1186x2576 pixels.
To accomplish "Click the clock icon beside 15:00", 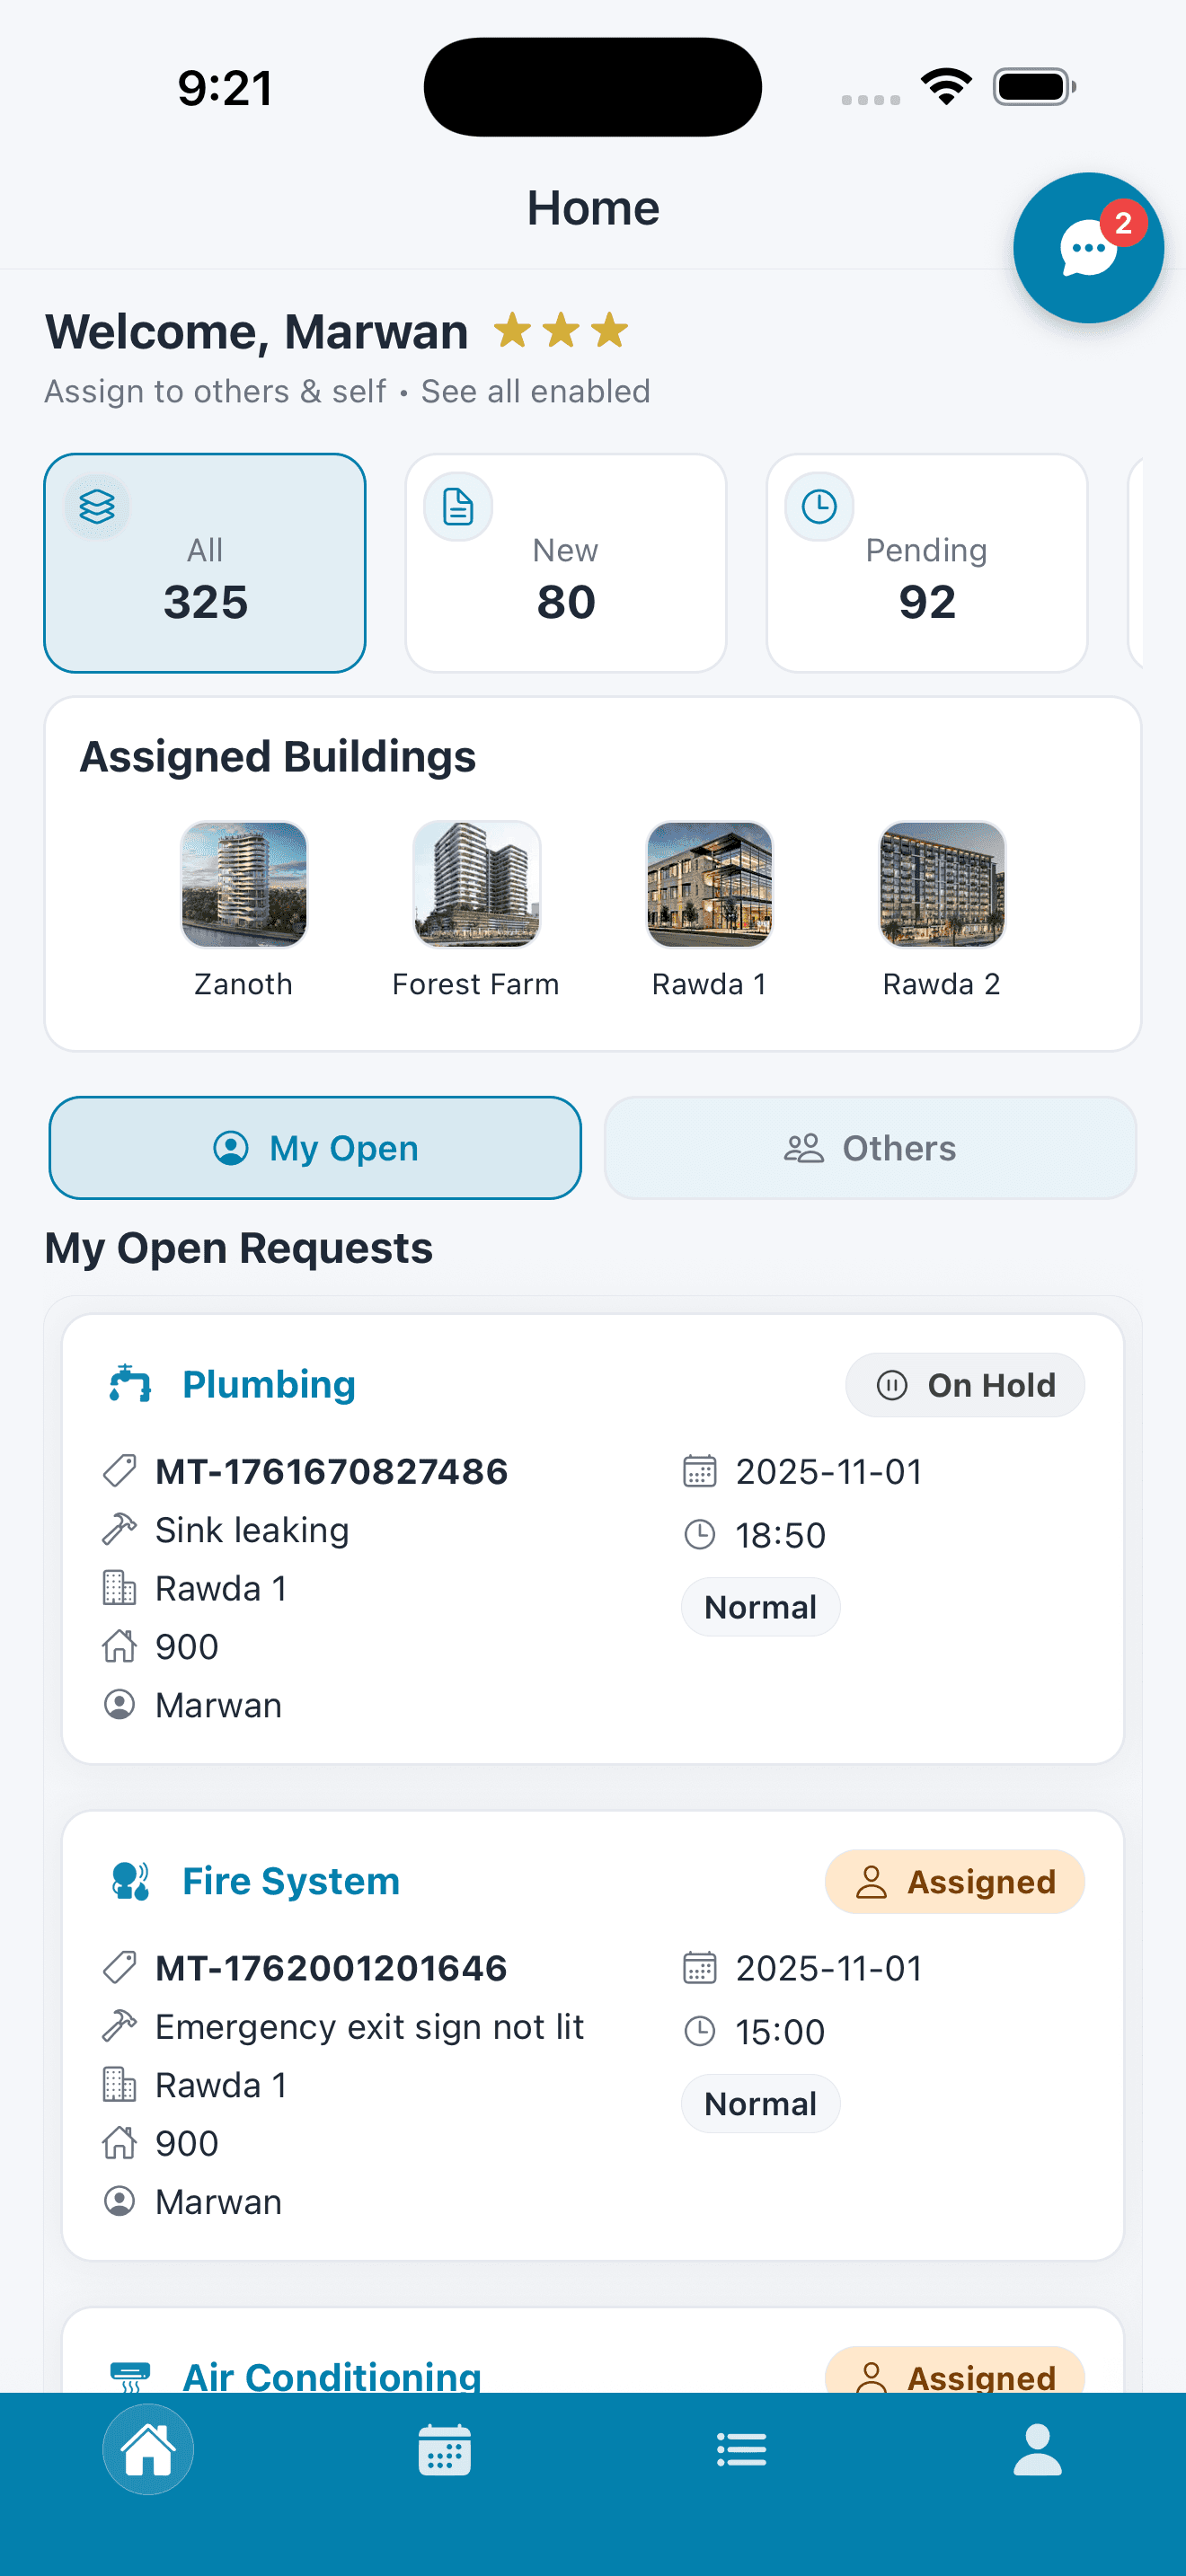I will [699, 2031].
